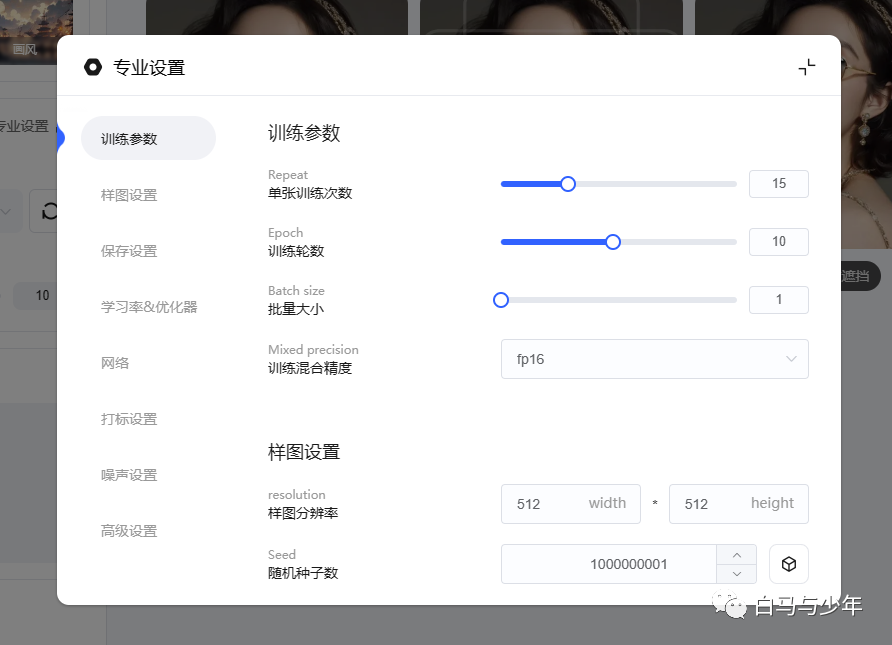Switch to the 样图设置 sidebar tab

(x=129, y=195)
